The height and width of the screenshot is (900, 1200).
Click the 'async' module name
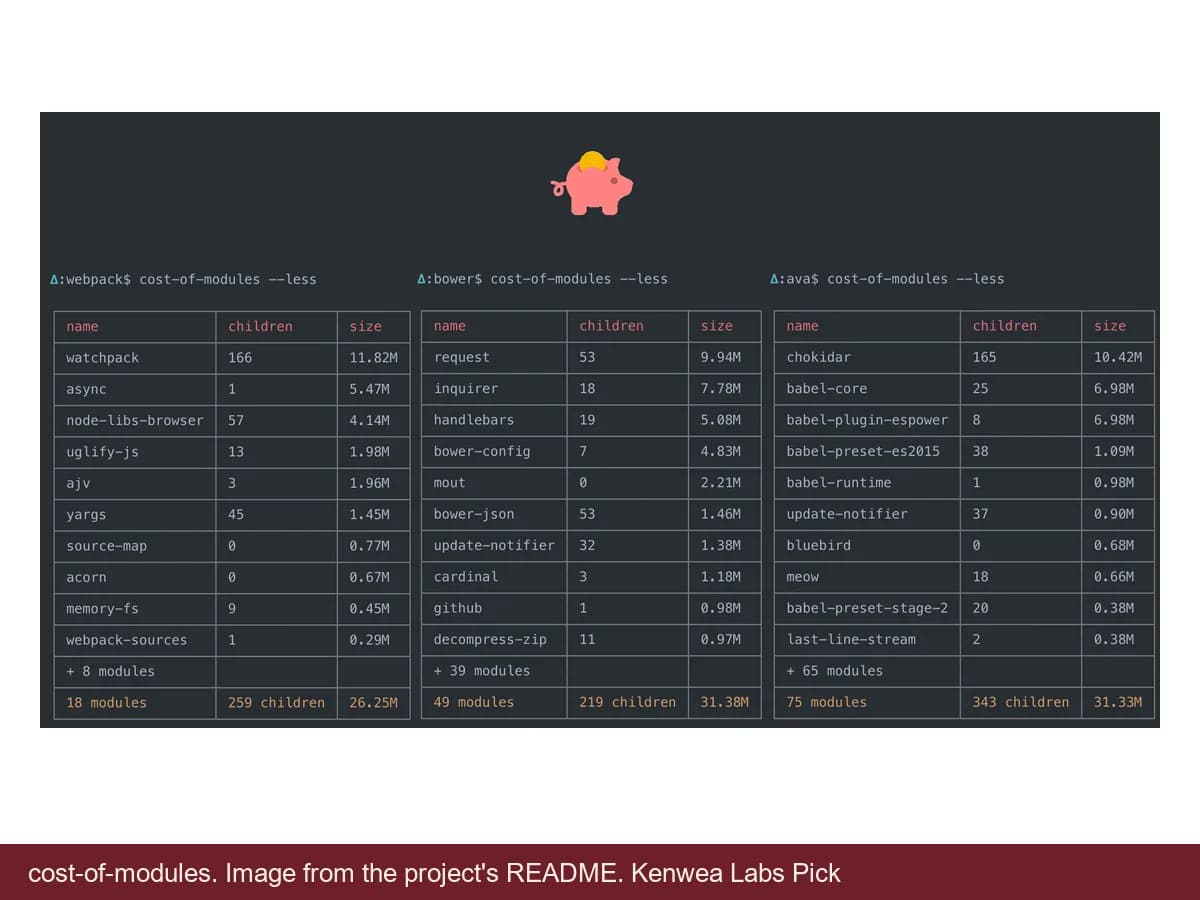tap(86, 389)
